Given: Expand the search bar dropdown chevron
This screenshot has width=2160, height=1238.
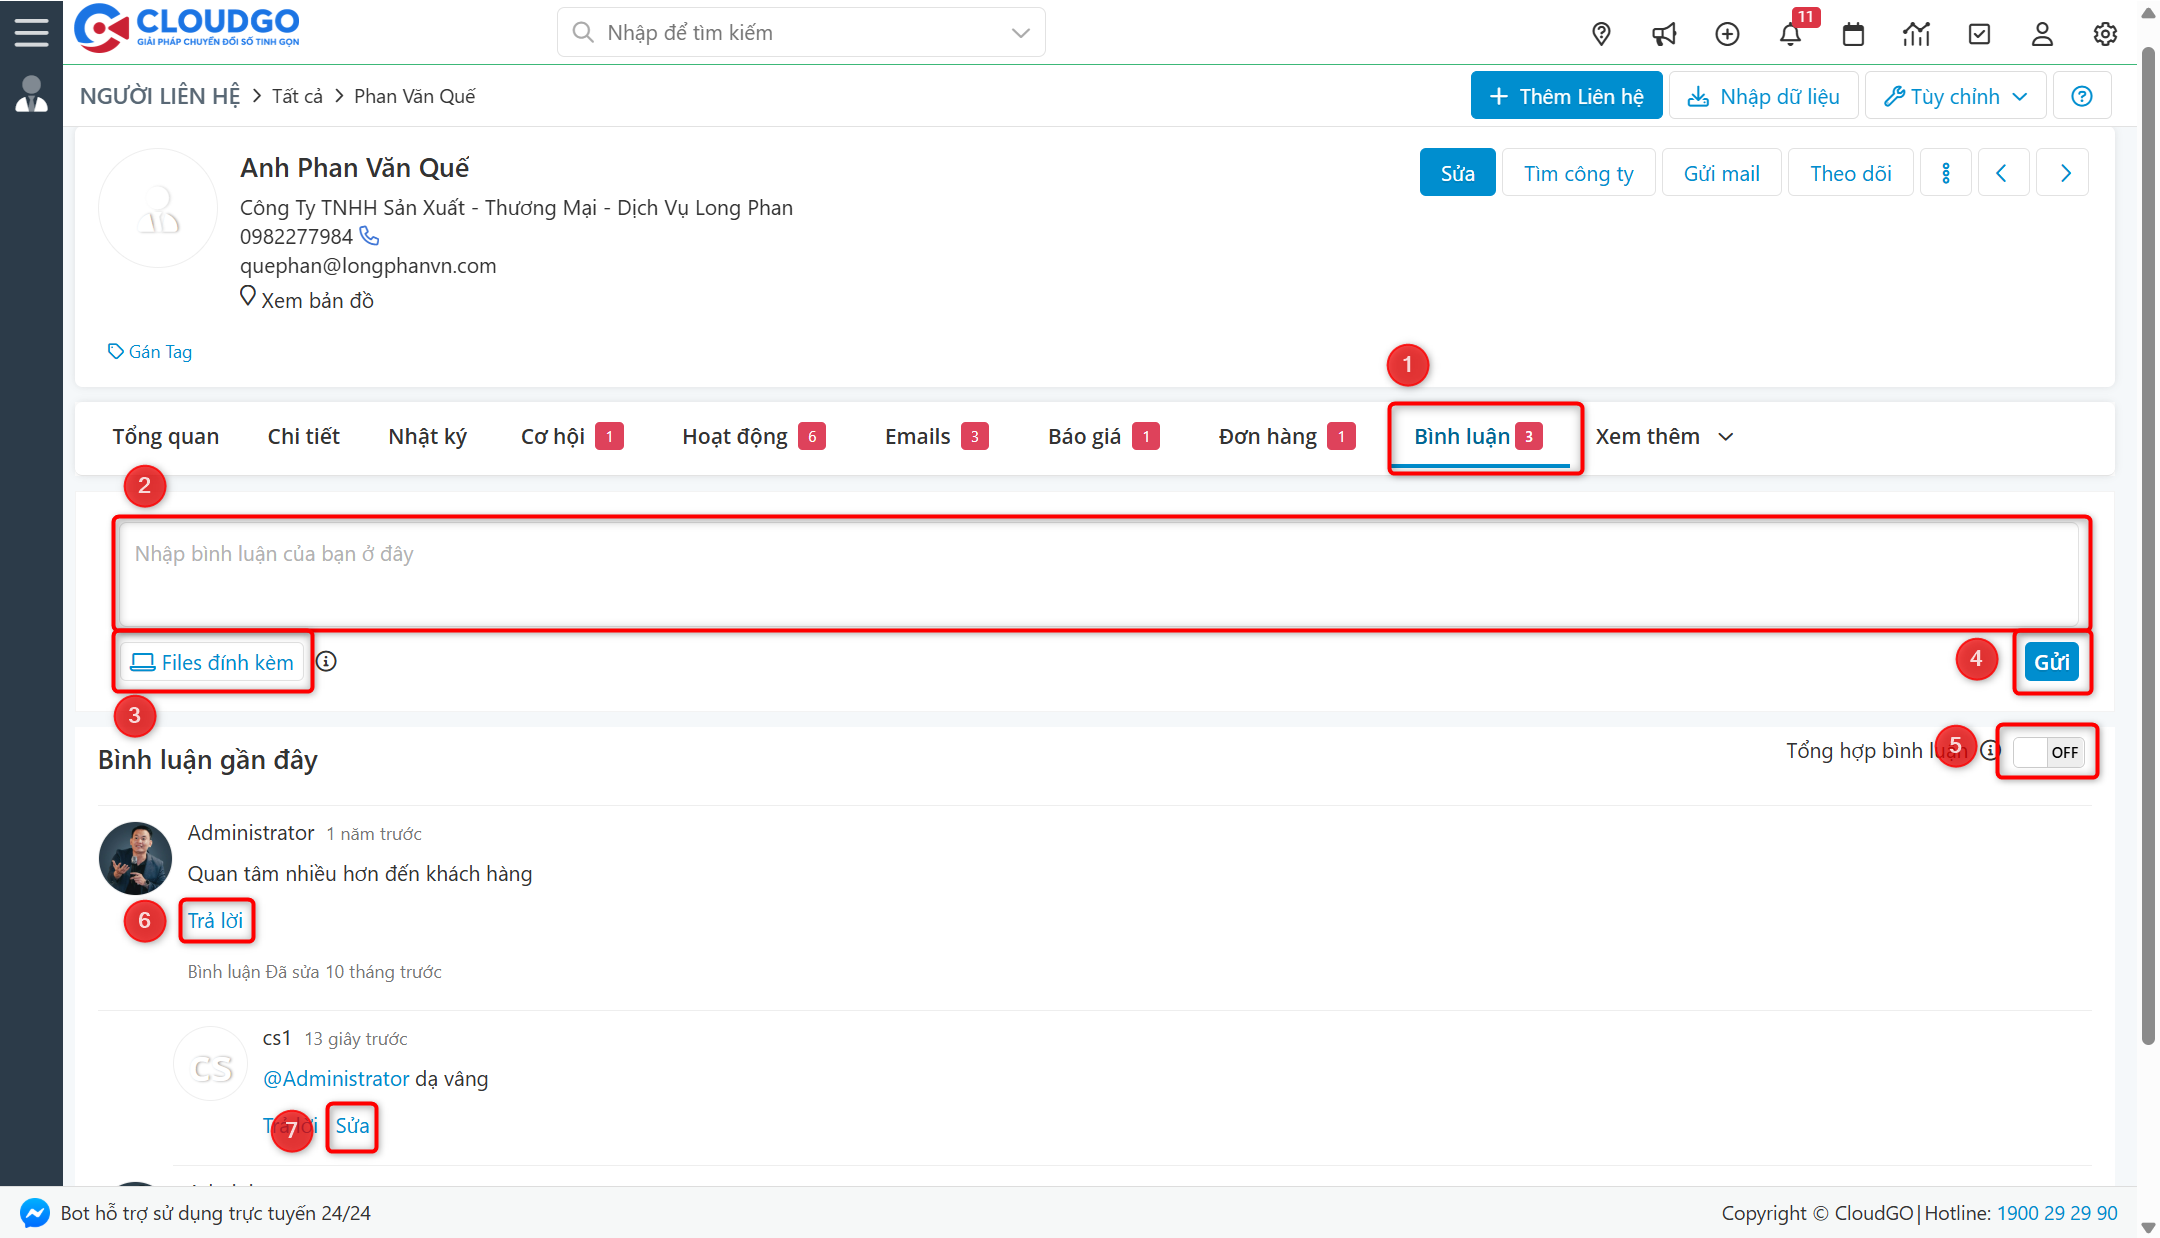Looking at the screenshot, I should pos(1019,32).
